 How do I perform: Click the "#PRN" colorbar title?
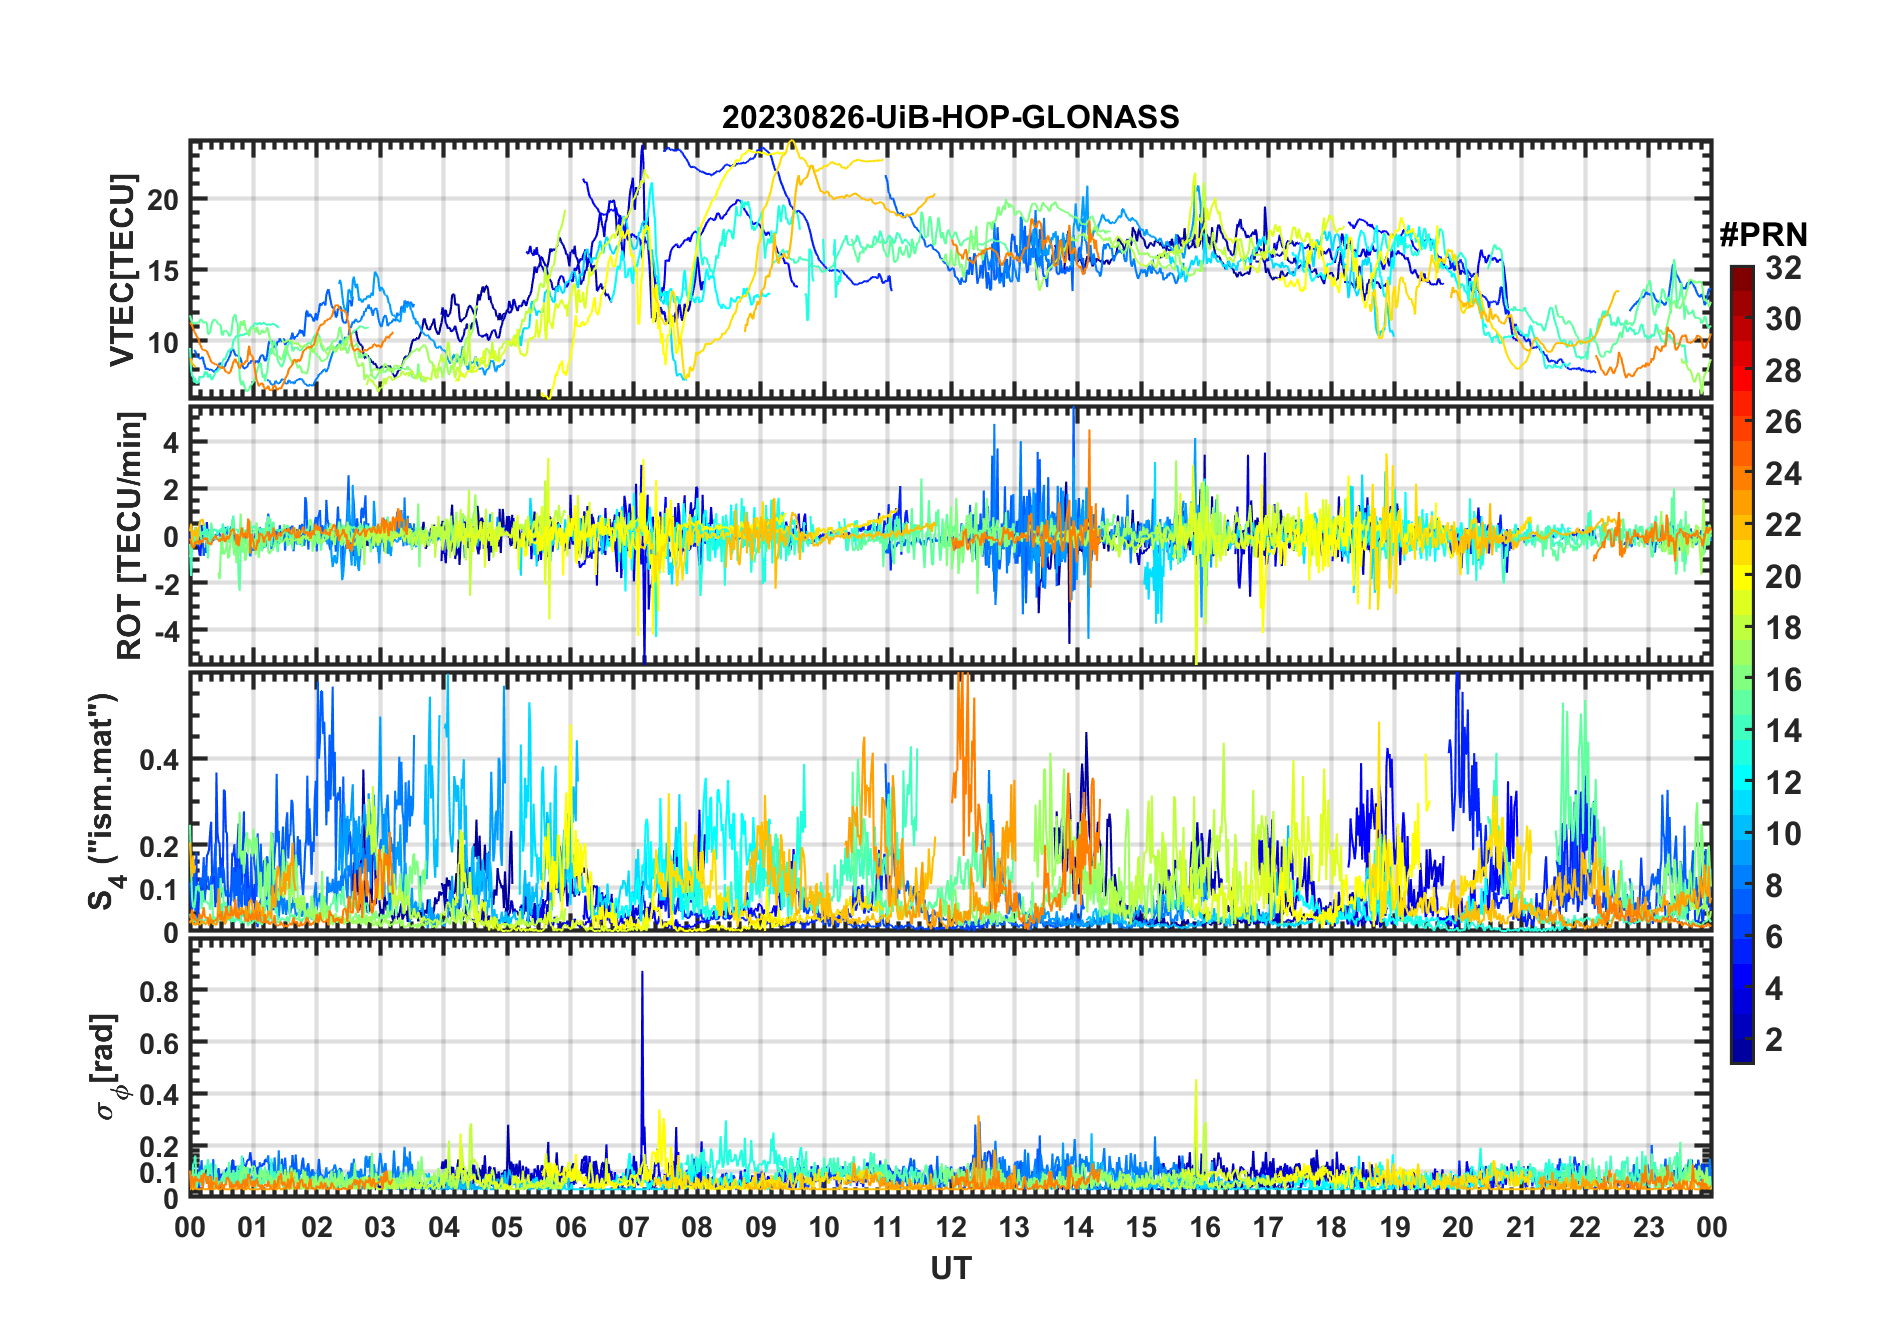pyautogui.click(x=1763, y=235)
